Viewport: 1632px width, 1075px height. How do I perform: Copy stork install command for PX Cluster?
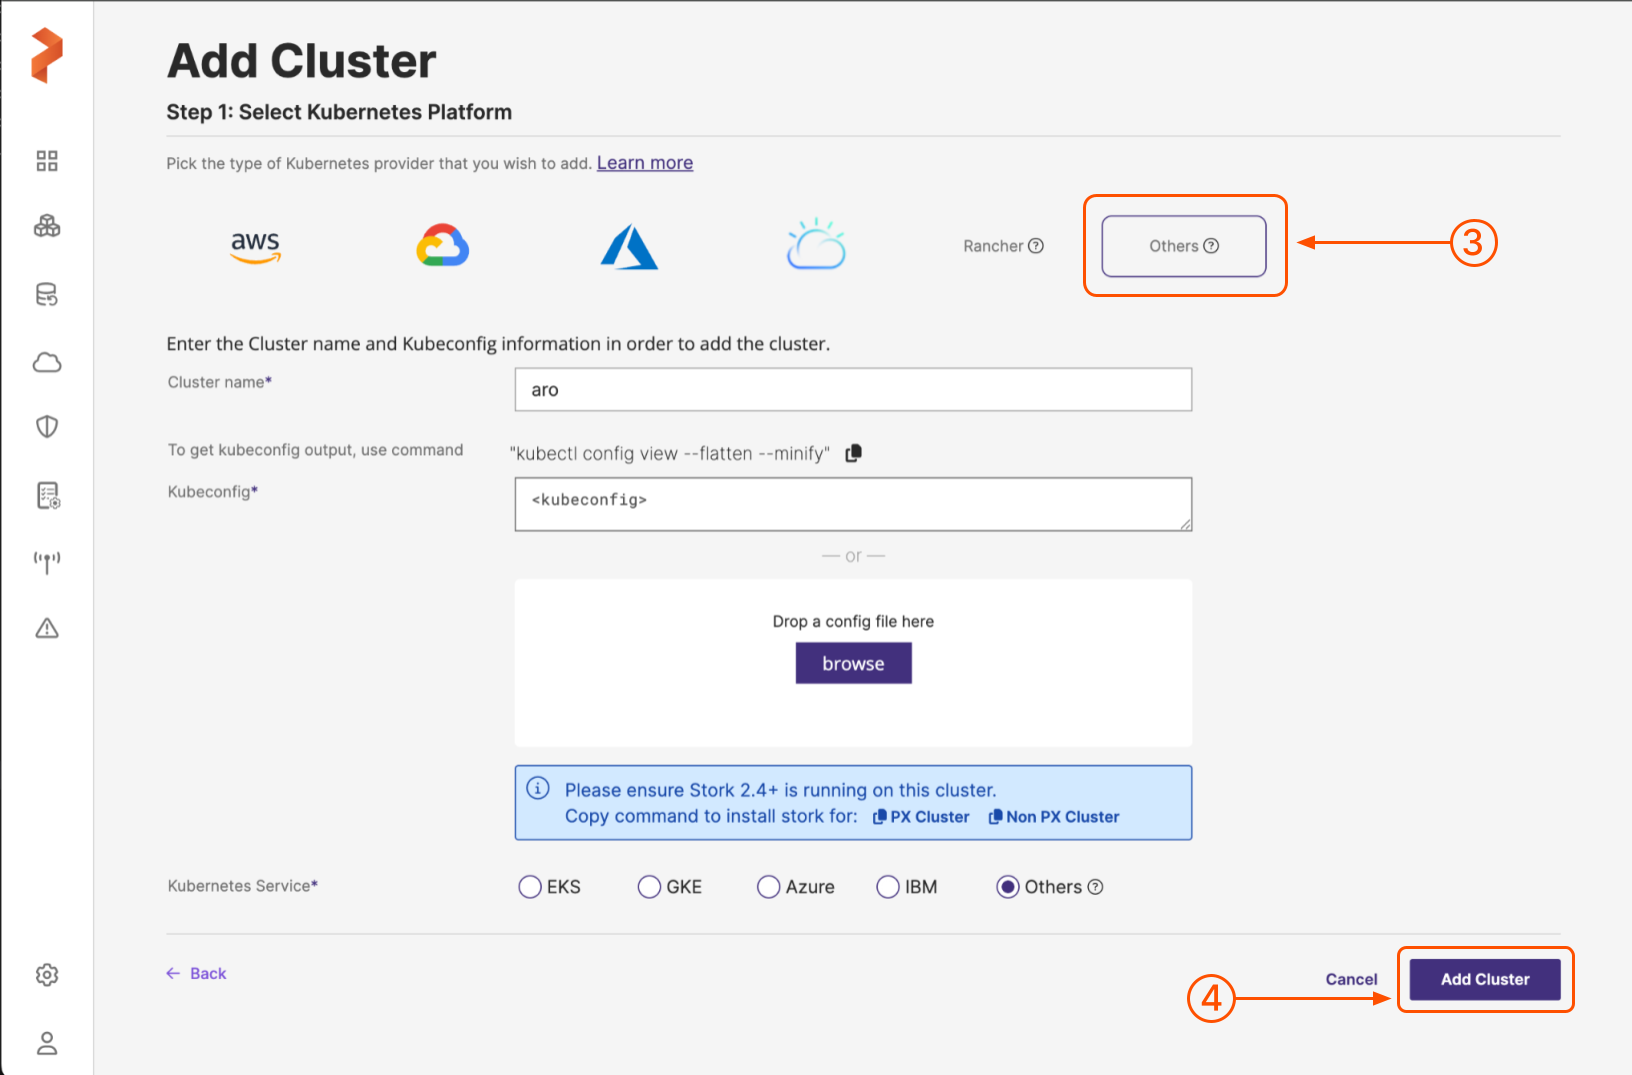[x=921, y=817]
